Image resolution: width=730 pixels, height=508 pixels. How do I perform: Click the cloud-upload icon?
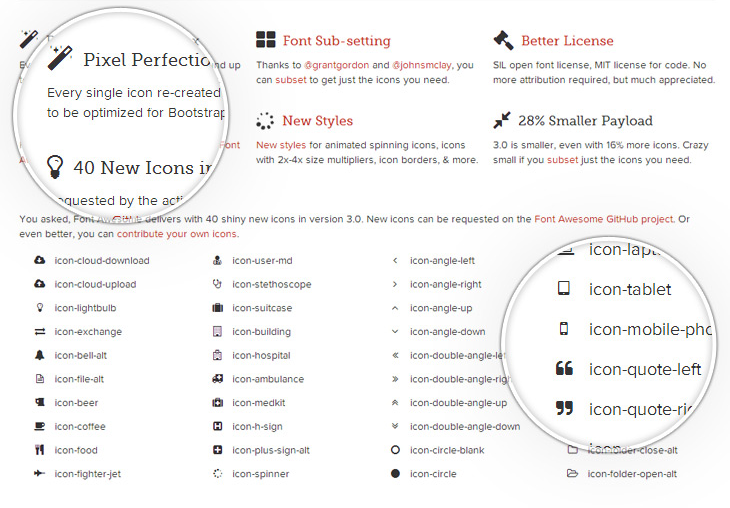40,284
